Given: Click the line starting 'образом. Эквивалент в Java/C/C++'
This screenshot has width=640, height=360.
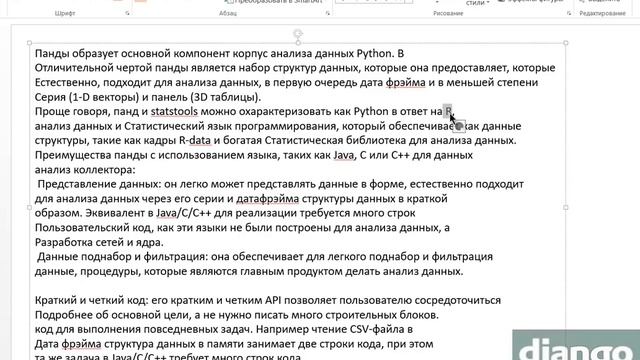Looking at the screenshot, I should point(225,213).
